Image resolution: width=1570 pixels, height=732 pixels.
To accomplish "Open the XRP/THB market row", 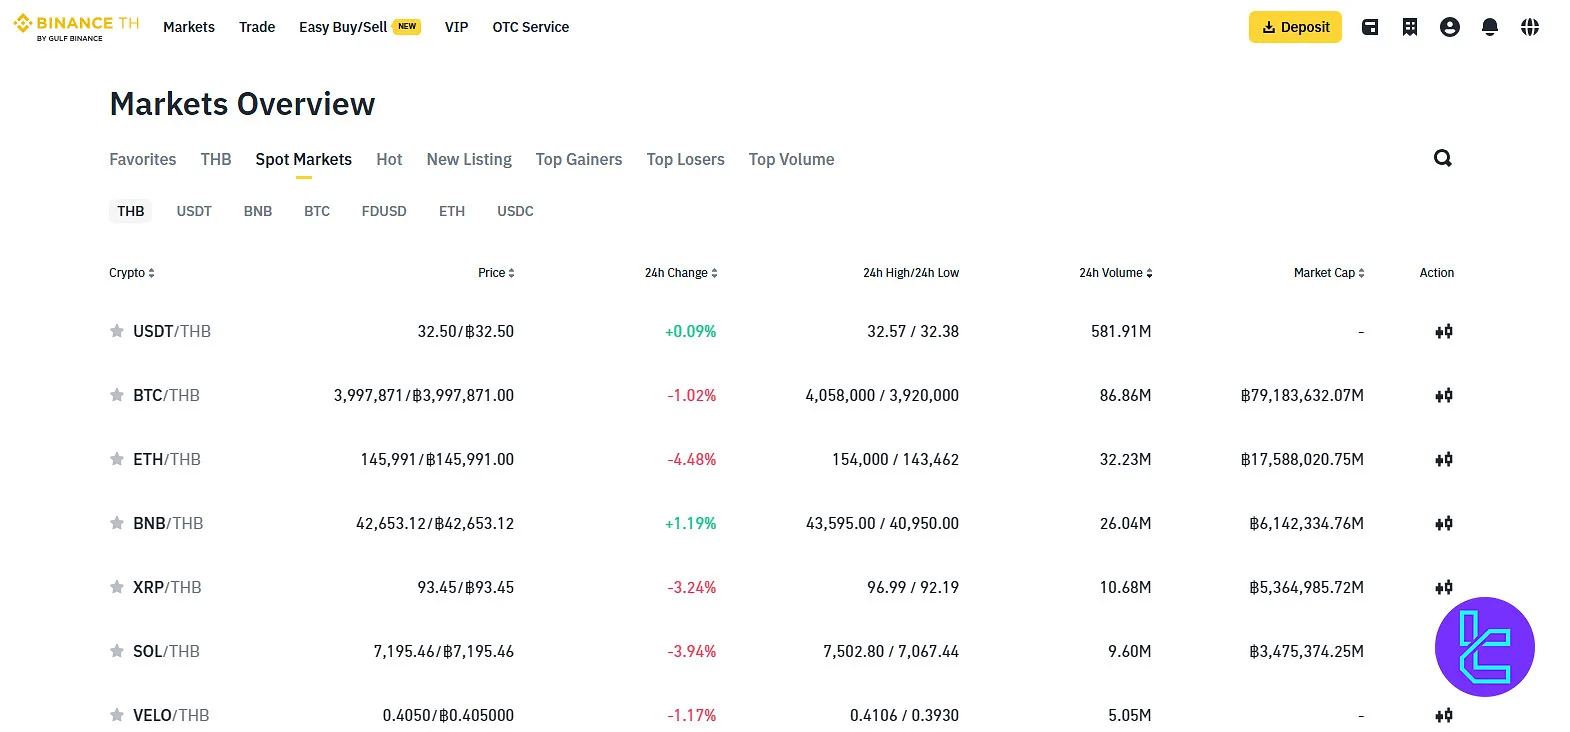I will 167,588.
